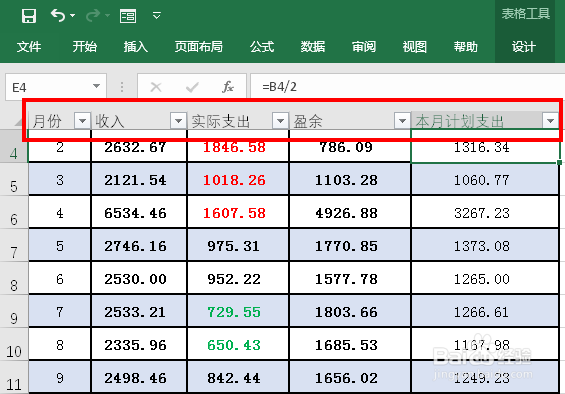Screen dimensions: 565x394
Task: Select row header 4
Action: [14, 147]
